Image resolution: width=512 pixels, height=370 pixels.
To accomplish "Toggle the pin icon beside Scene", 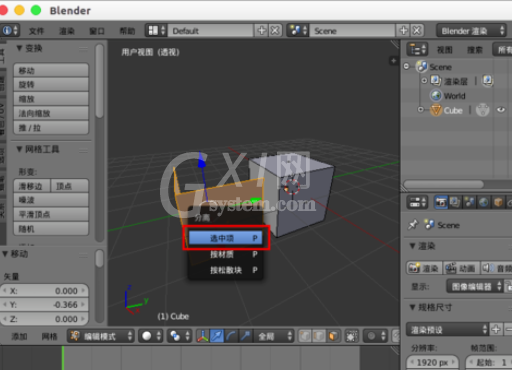I will pos(413,225).
